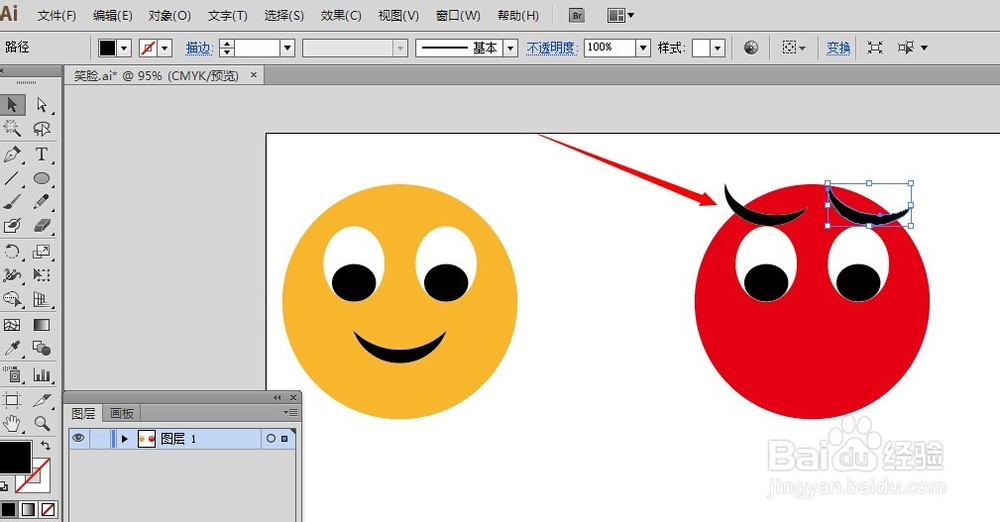Select the Mesh tool
The width and height of the screenshot is (1000, 522).
pyautogui.click(x=12, y=325)
